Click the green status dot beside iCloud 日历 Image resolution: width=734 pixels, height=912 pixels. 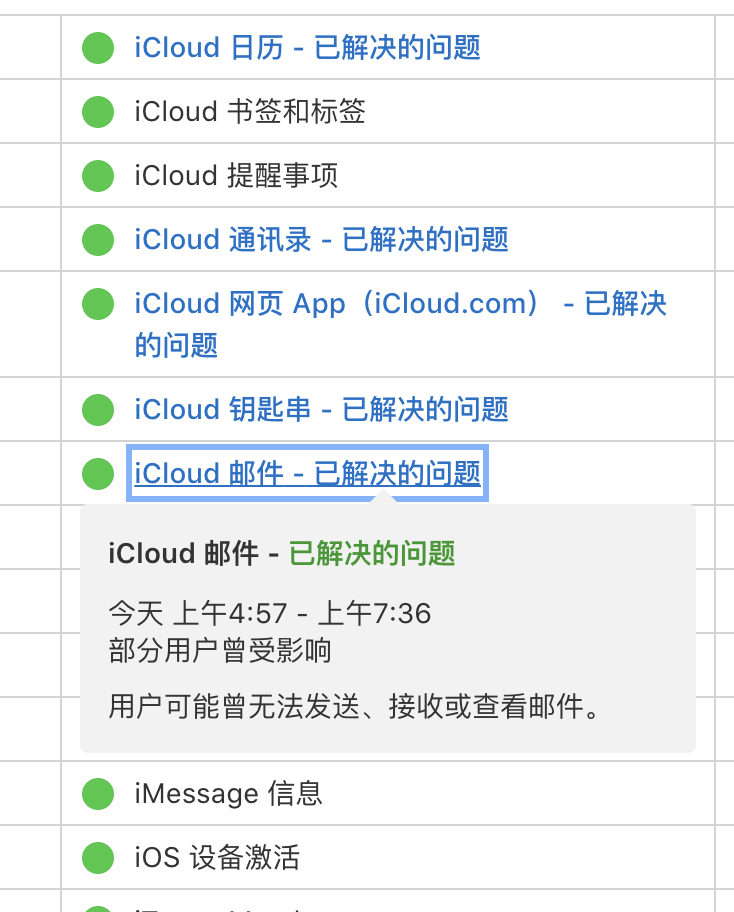click(x=98, y=47)
